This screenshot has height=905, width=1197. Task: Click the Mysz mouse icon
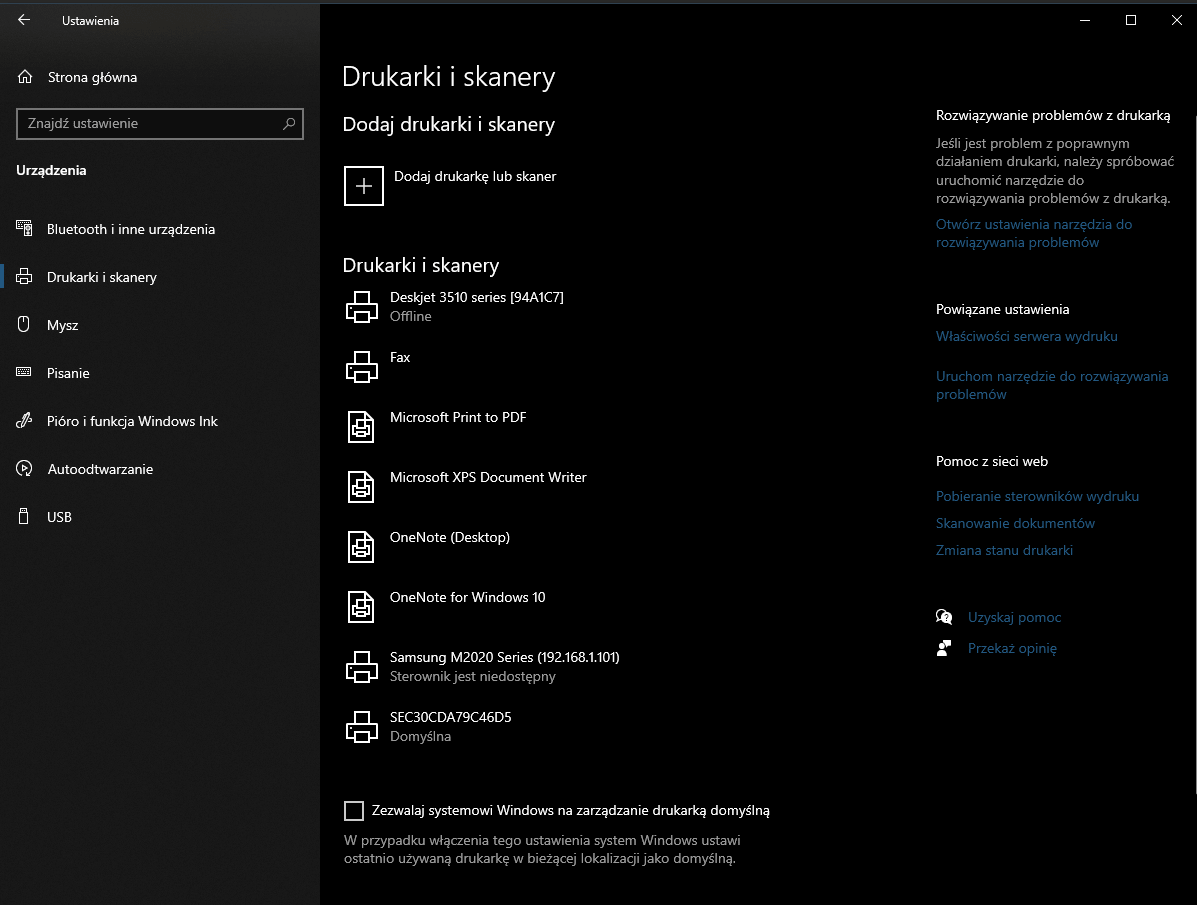coord(24,325)
